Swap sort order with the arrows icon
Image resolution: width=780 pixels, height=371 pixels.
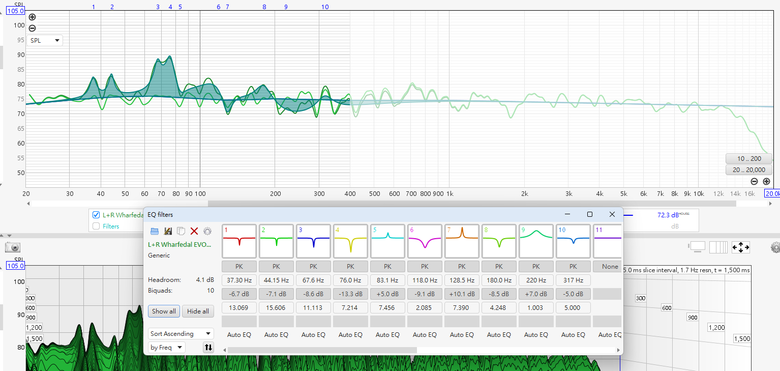[208, 348]
